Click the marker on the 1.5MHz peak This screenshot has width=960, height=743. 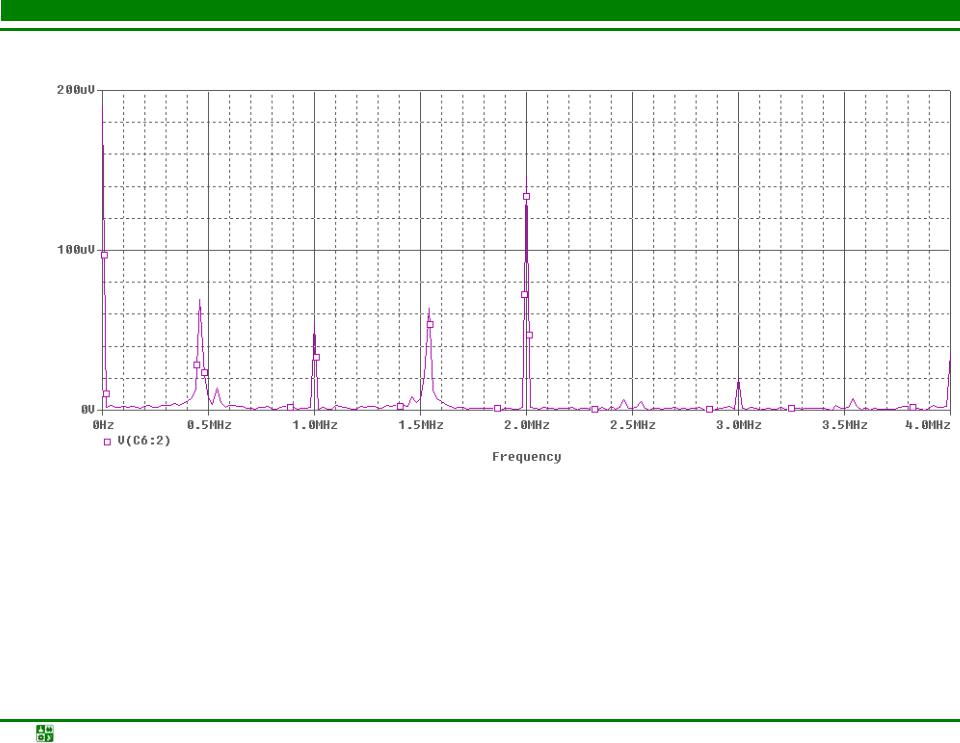(430, 324)
